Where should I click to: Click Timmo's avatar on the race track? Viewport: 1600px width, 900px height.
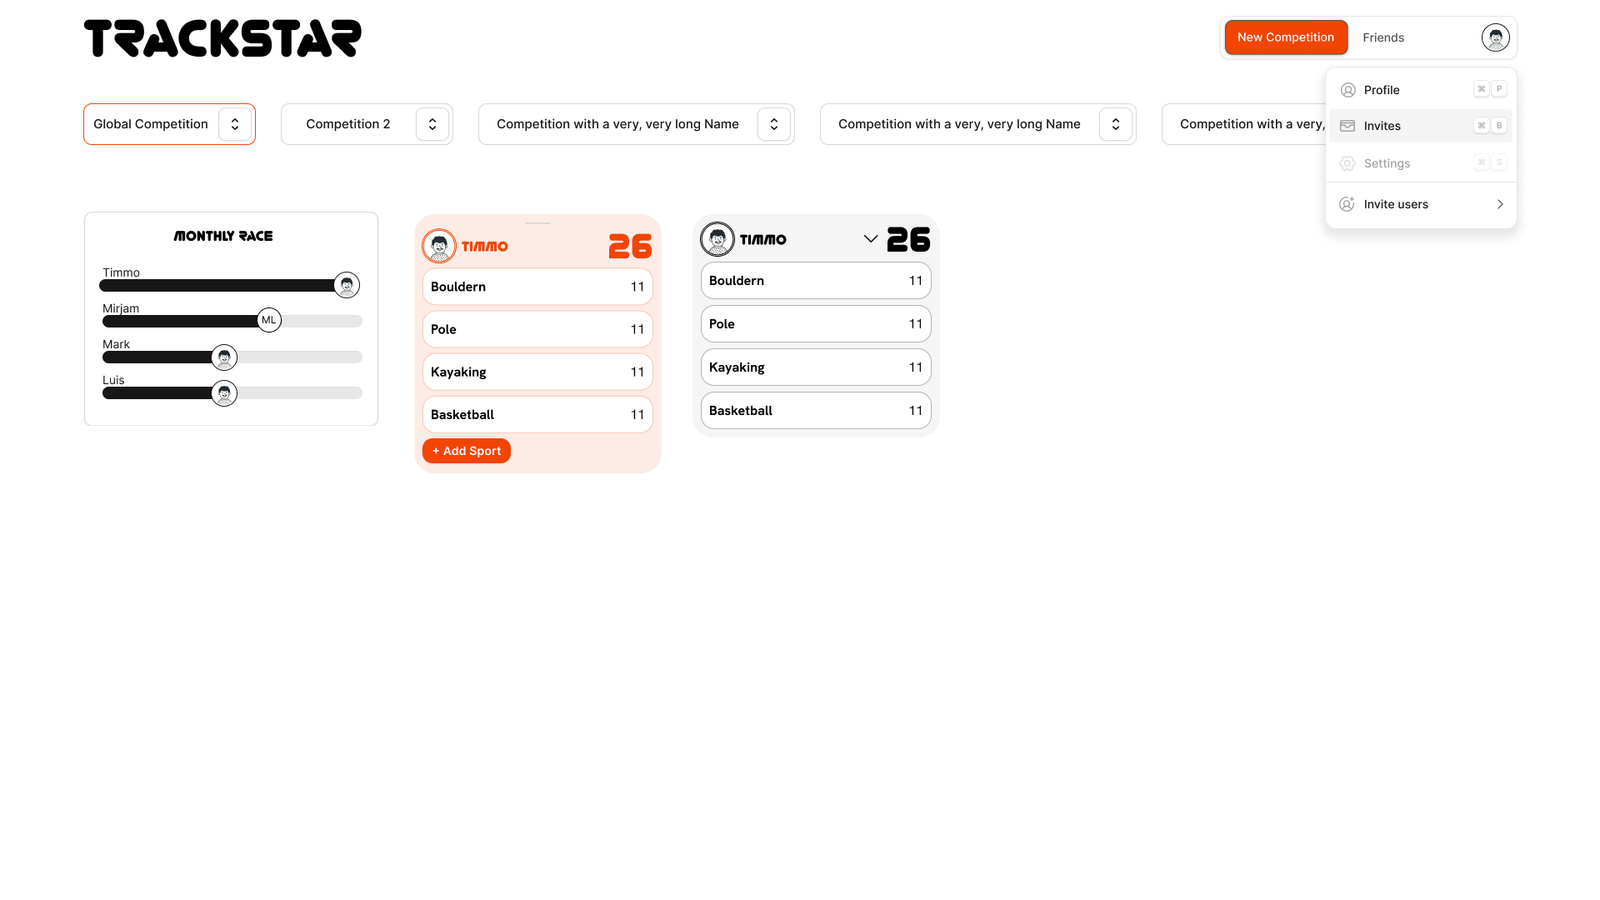point(346,285)
